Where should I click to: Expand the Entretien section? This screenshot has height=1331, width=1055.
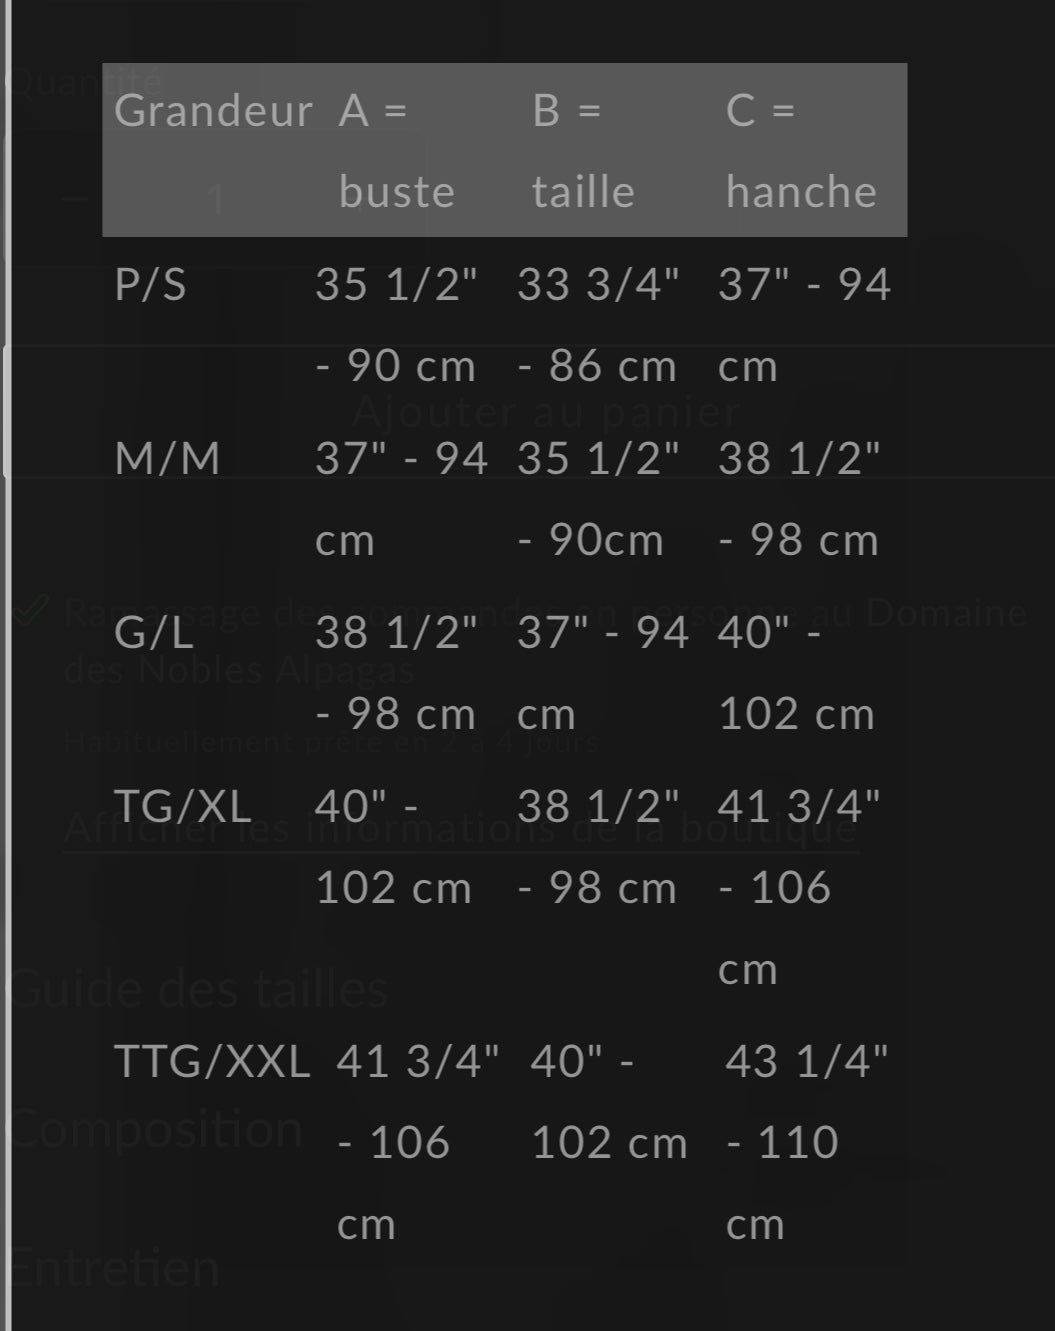pyautogui.click(x=114, y=1267)
